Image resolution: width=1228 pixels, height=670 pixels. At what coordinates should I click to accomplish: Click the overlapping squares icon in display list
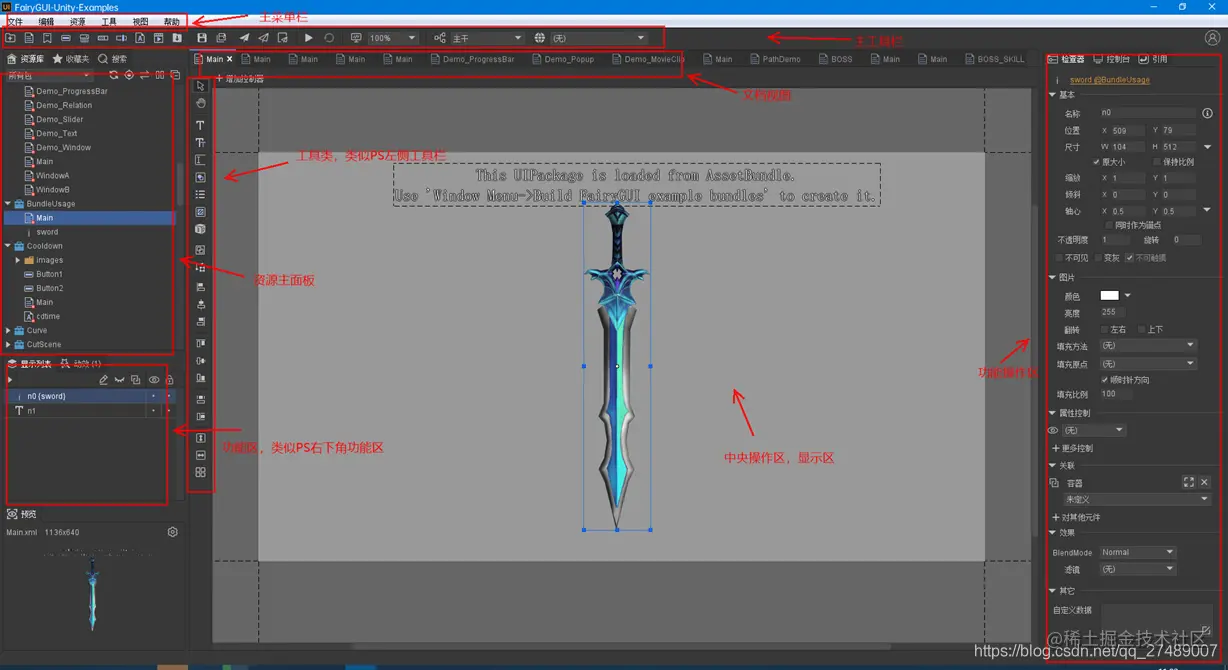click(136, 380)
